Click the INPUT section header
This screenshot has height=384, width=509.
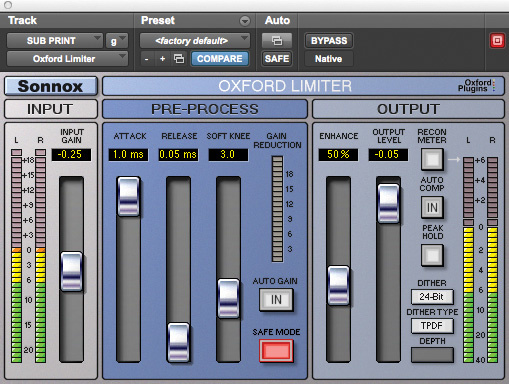51,109
